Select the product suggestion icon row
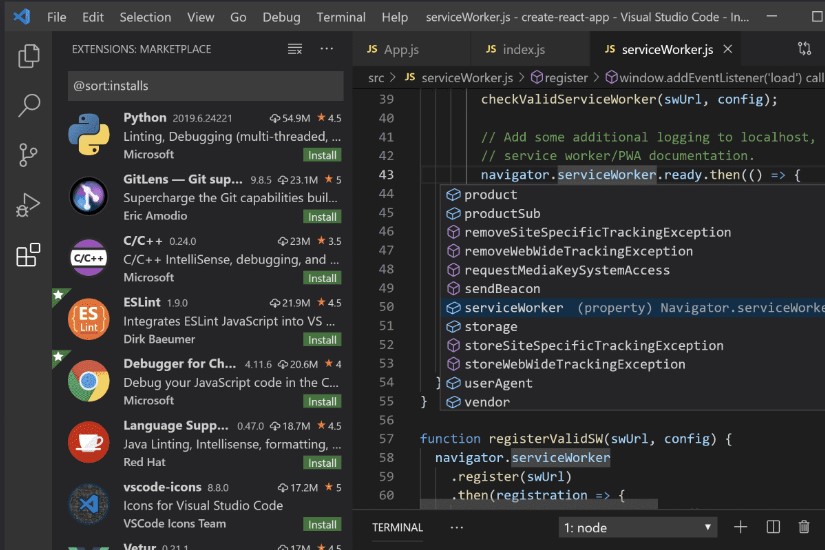Screen dimensions: 825x550 click(x=631, y=195)
